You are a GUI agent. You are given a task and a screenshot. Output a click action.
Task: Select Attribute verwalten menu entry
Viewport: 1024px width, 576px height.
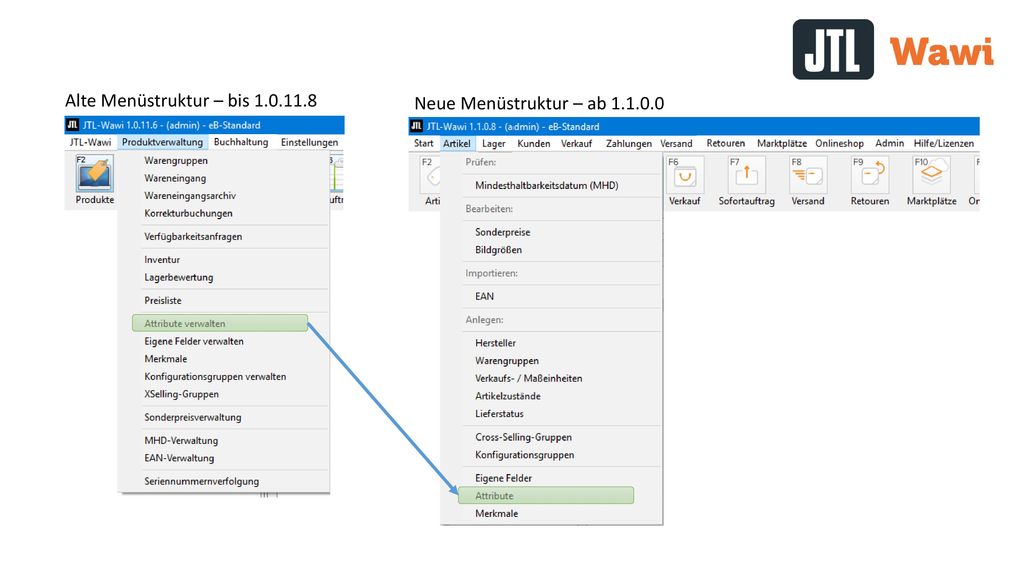pyautogui.click(x=219, y=323)
